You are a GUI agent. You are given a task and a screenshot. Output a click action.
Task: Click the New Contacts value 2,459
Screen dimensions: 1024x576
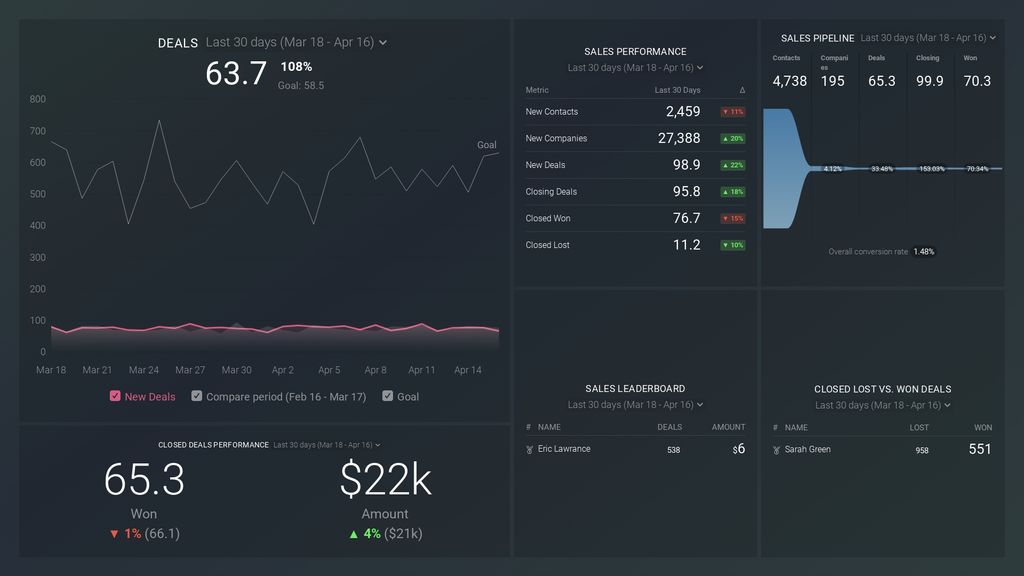click(x=683, y=112)
